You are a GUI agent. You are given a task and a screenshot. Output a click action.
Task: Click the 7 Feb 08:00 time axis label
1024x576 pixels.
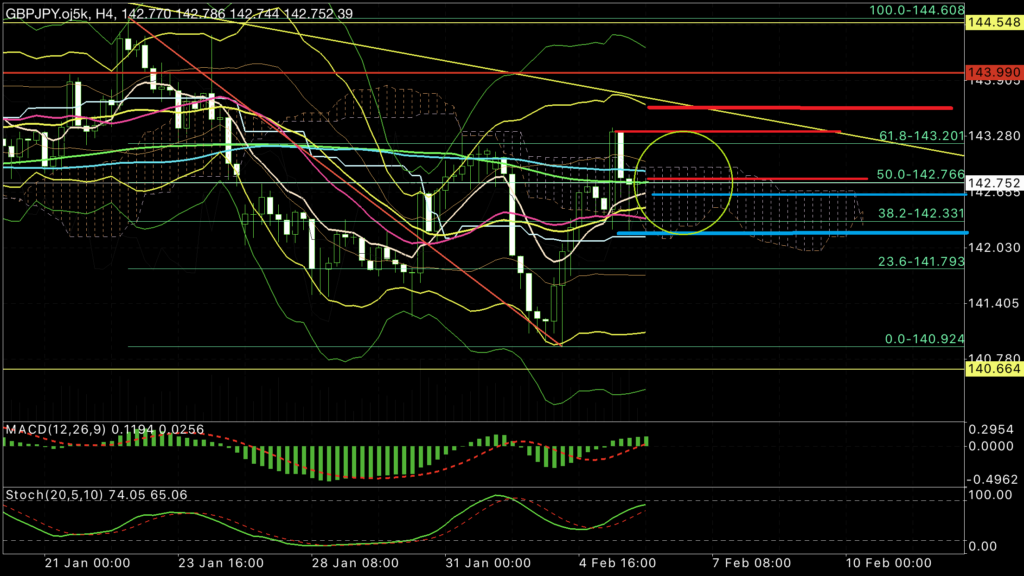point(752,563)
